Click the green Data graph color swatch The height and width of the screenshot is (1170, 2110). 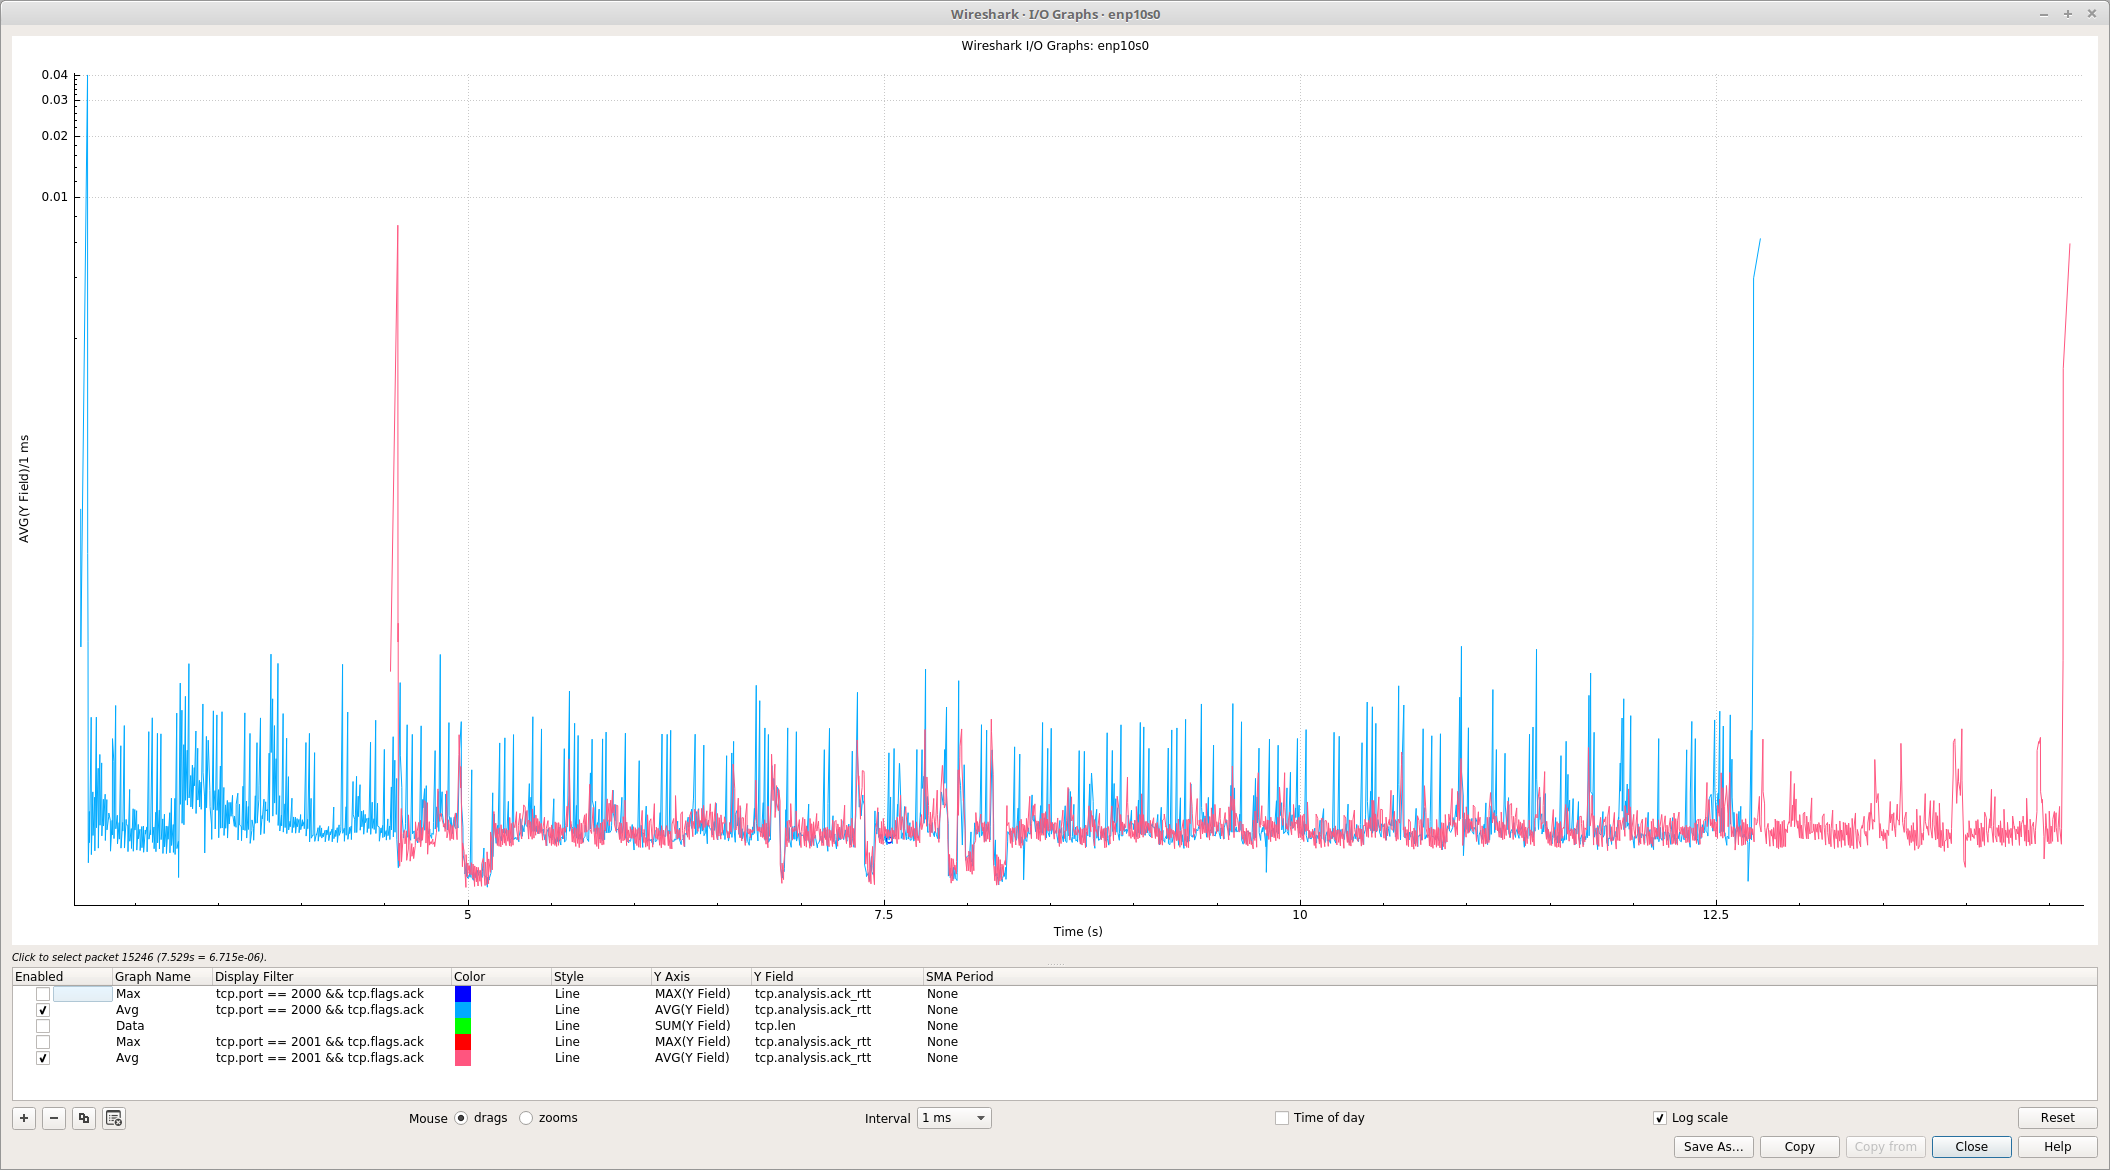tap(462, 1026)
